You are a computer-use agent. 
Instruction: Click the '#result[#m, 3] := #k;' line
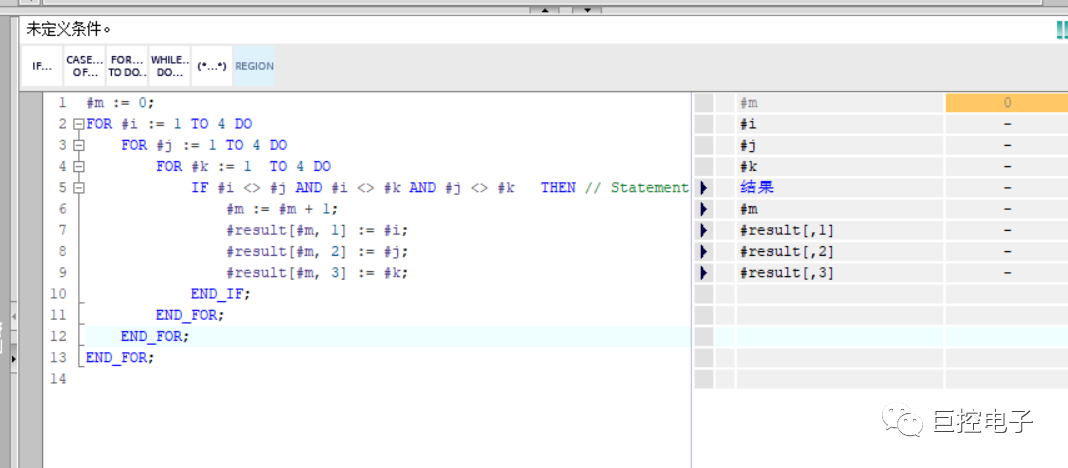click(317, 272)
